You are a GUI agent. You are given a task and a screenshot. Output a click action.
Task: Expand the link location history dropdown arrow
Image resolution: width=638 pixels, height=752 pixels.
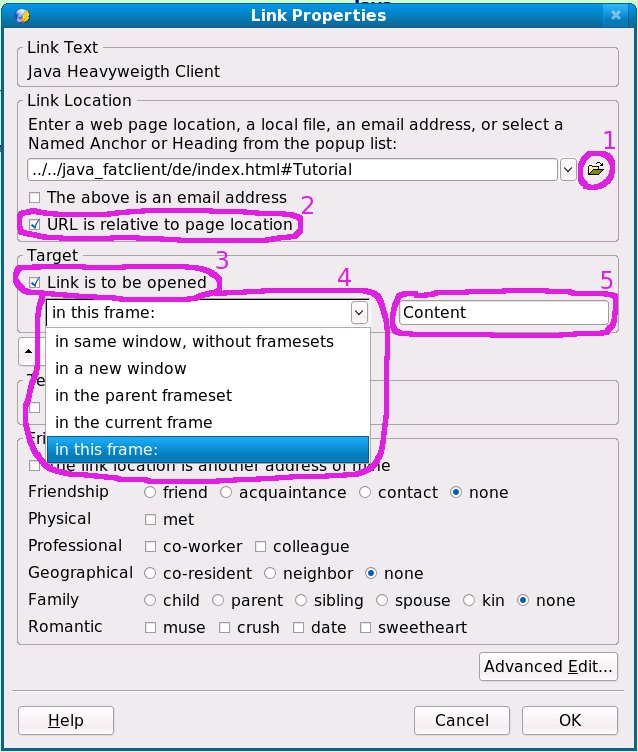coord(568,169)
